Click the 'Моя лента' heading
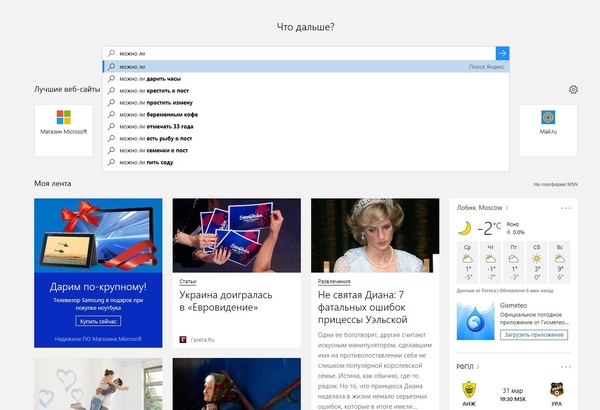The image size is (600, 410). click(x=52, y=183)
